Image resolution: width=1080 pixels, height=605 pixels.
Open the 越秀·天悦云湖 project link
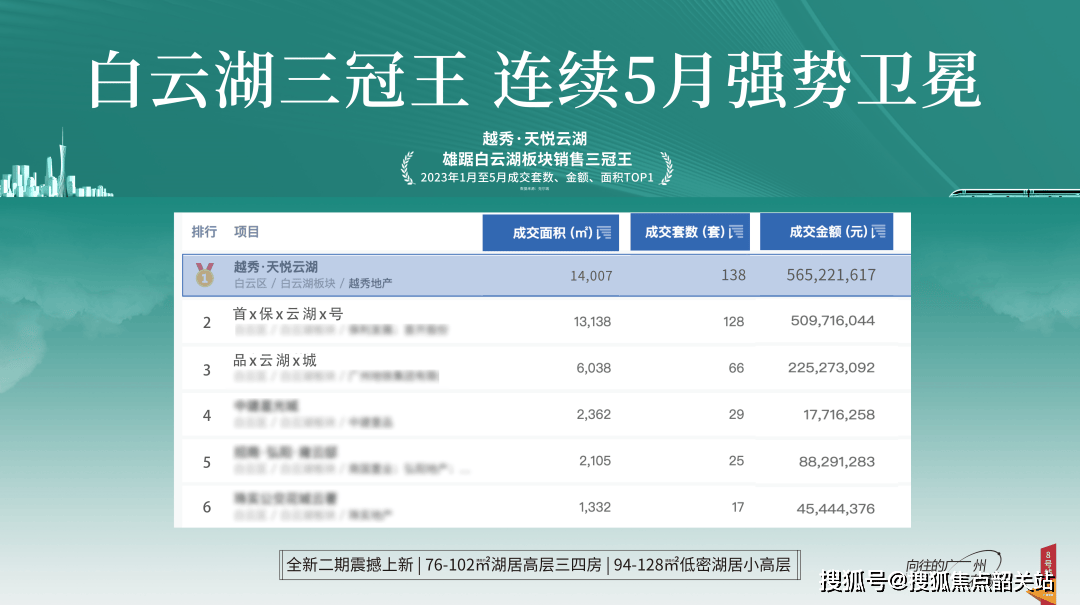coord(276,267)
